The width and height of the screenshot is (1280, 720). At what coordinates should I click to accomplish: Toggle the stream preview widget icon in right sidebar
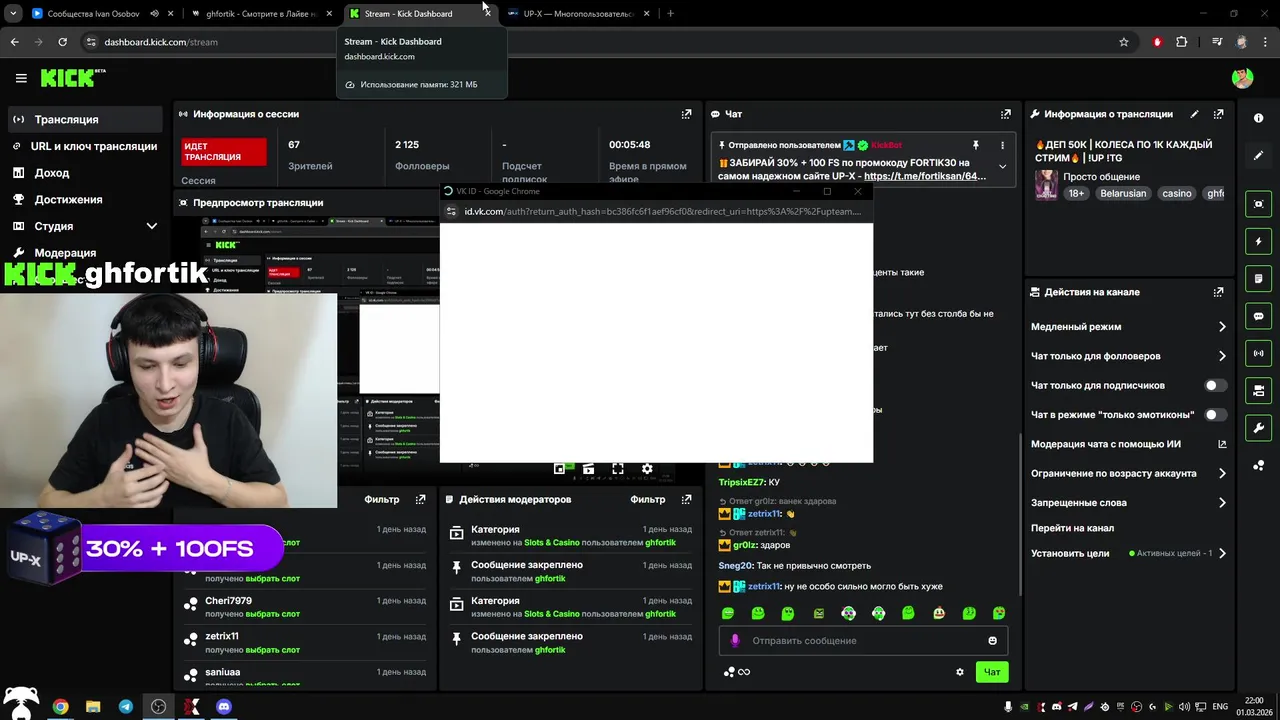click(1258, 204)
